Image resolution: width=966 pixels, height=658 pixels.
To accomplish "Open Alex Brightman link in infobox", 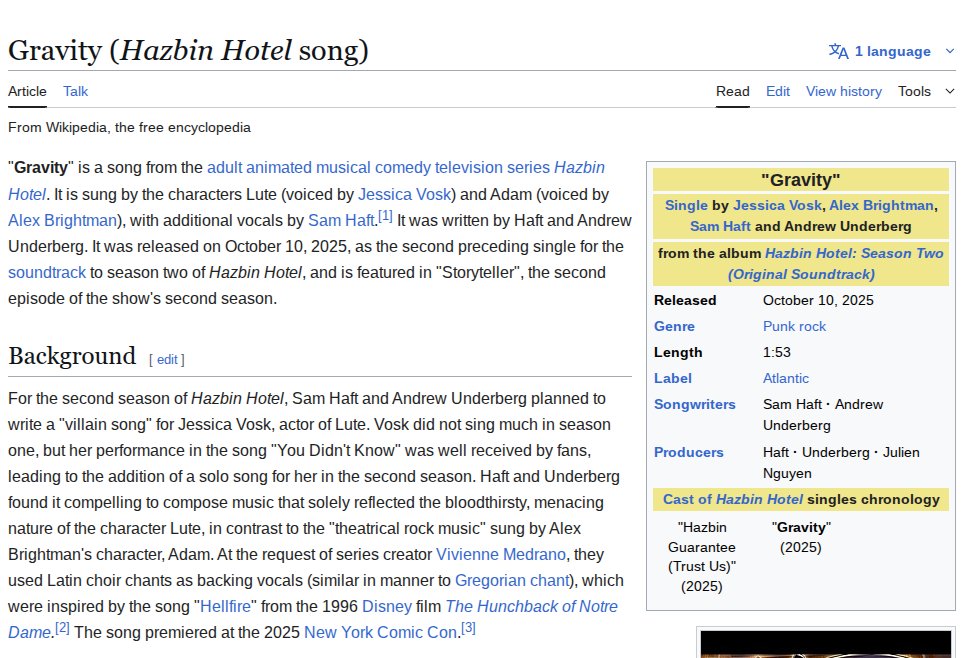I will tap(882, 205).
